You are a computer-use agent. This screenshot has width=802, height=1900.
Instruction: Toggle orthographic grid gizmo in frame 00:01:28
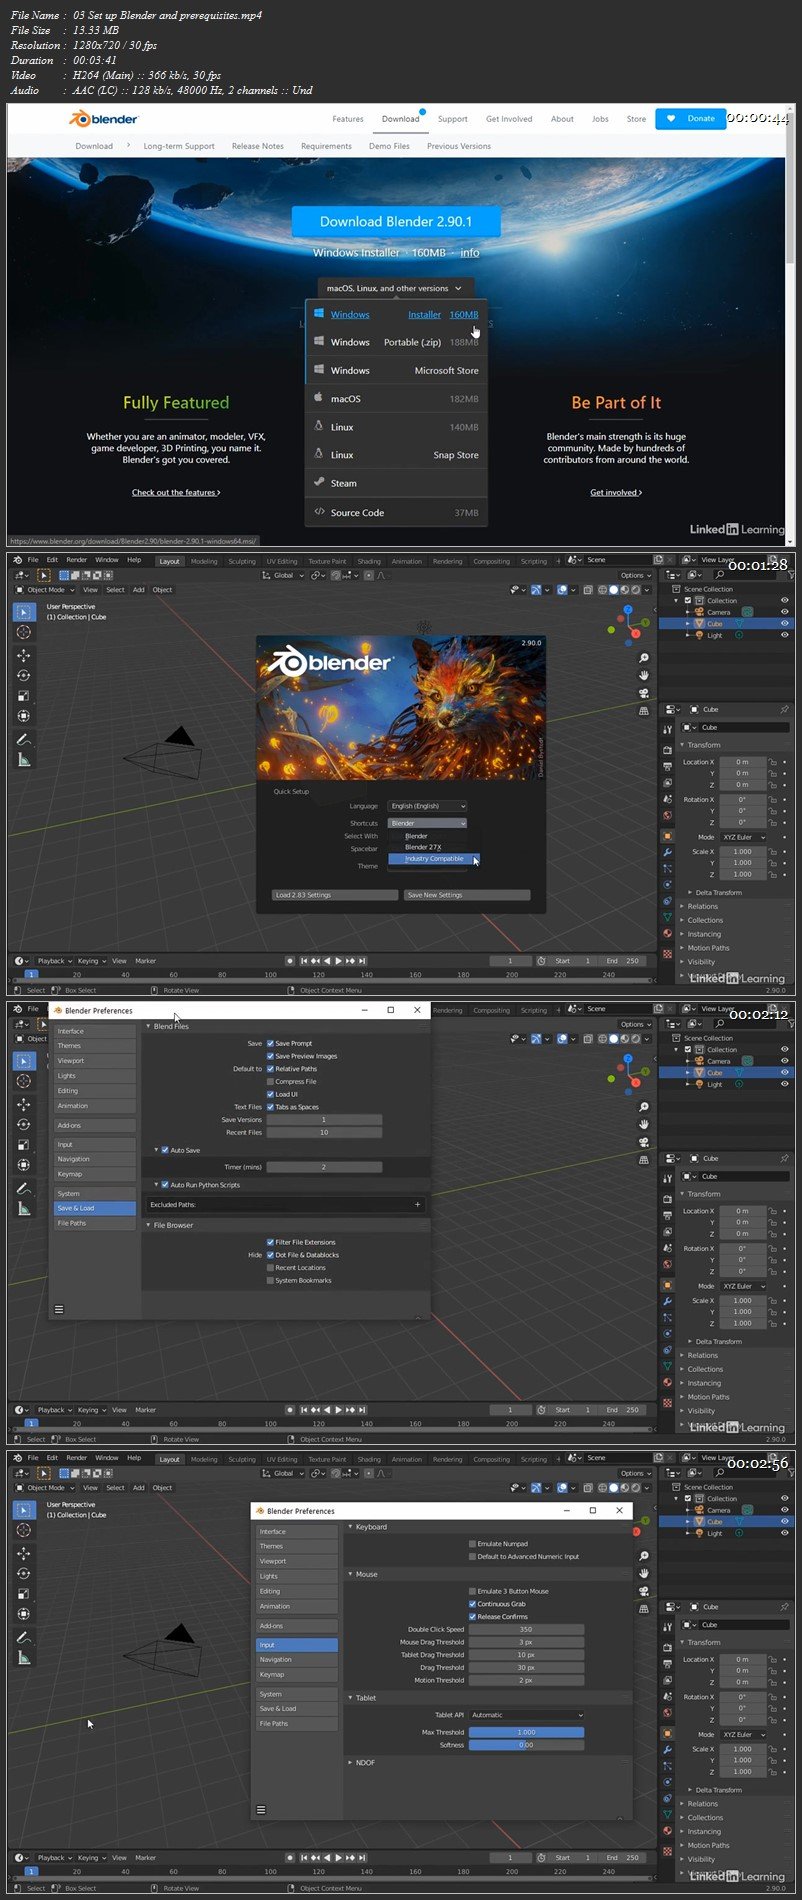644,711
